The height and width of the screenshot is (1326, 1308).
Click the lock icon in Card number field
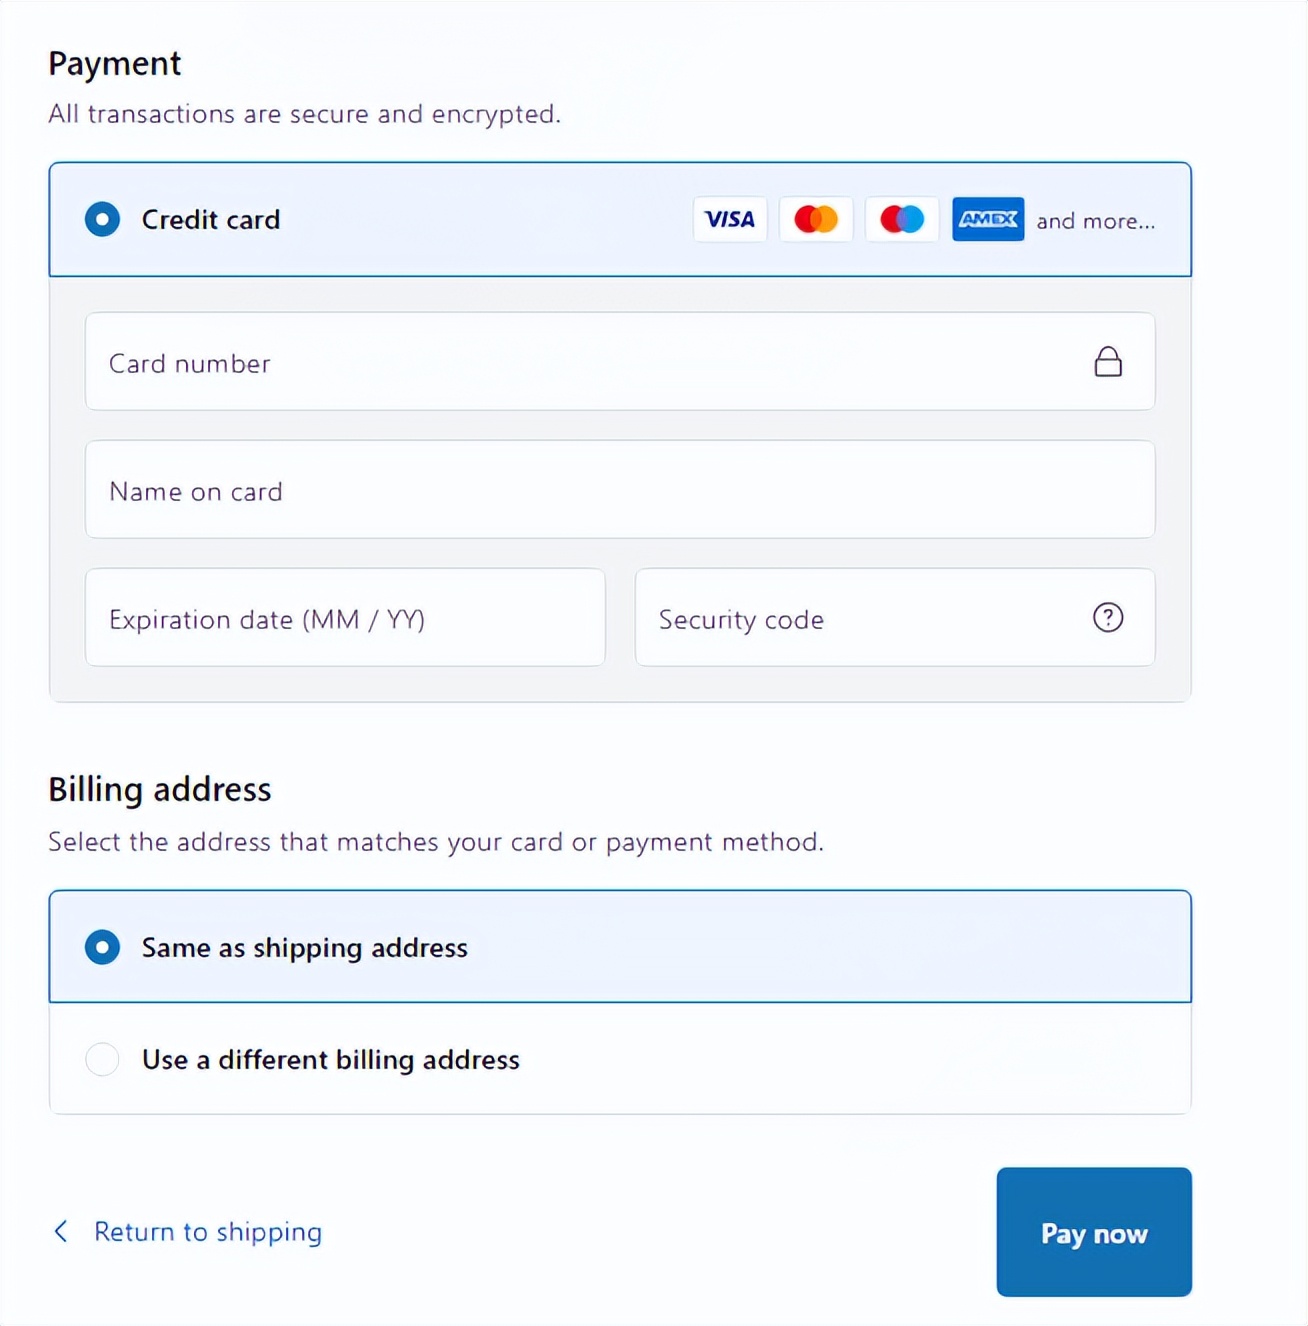pos(1108,362)
